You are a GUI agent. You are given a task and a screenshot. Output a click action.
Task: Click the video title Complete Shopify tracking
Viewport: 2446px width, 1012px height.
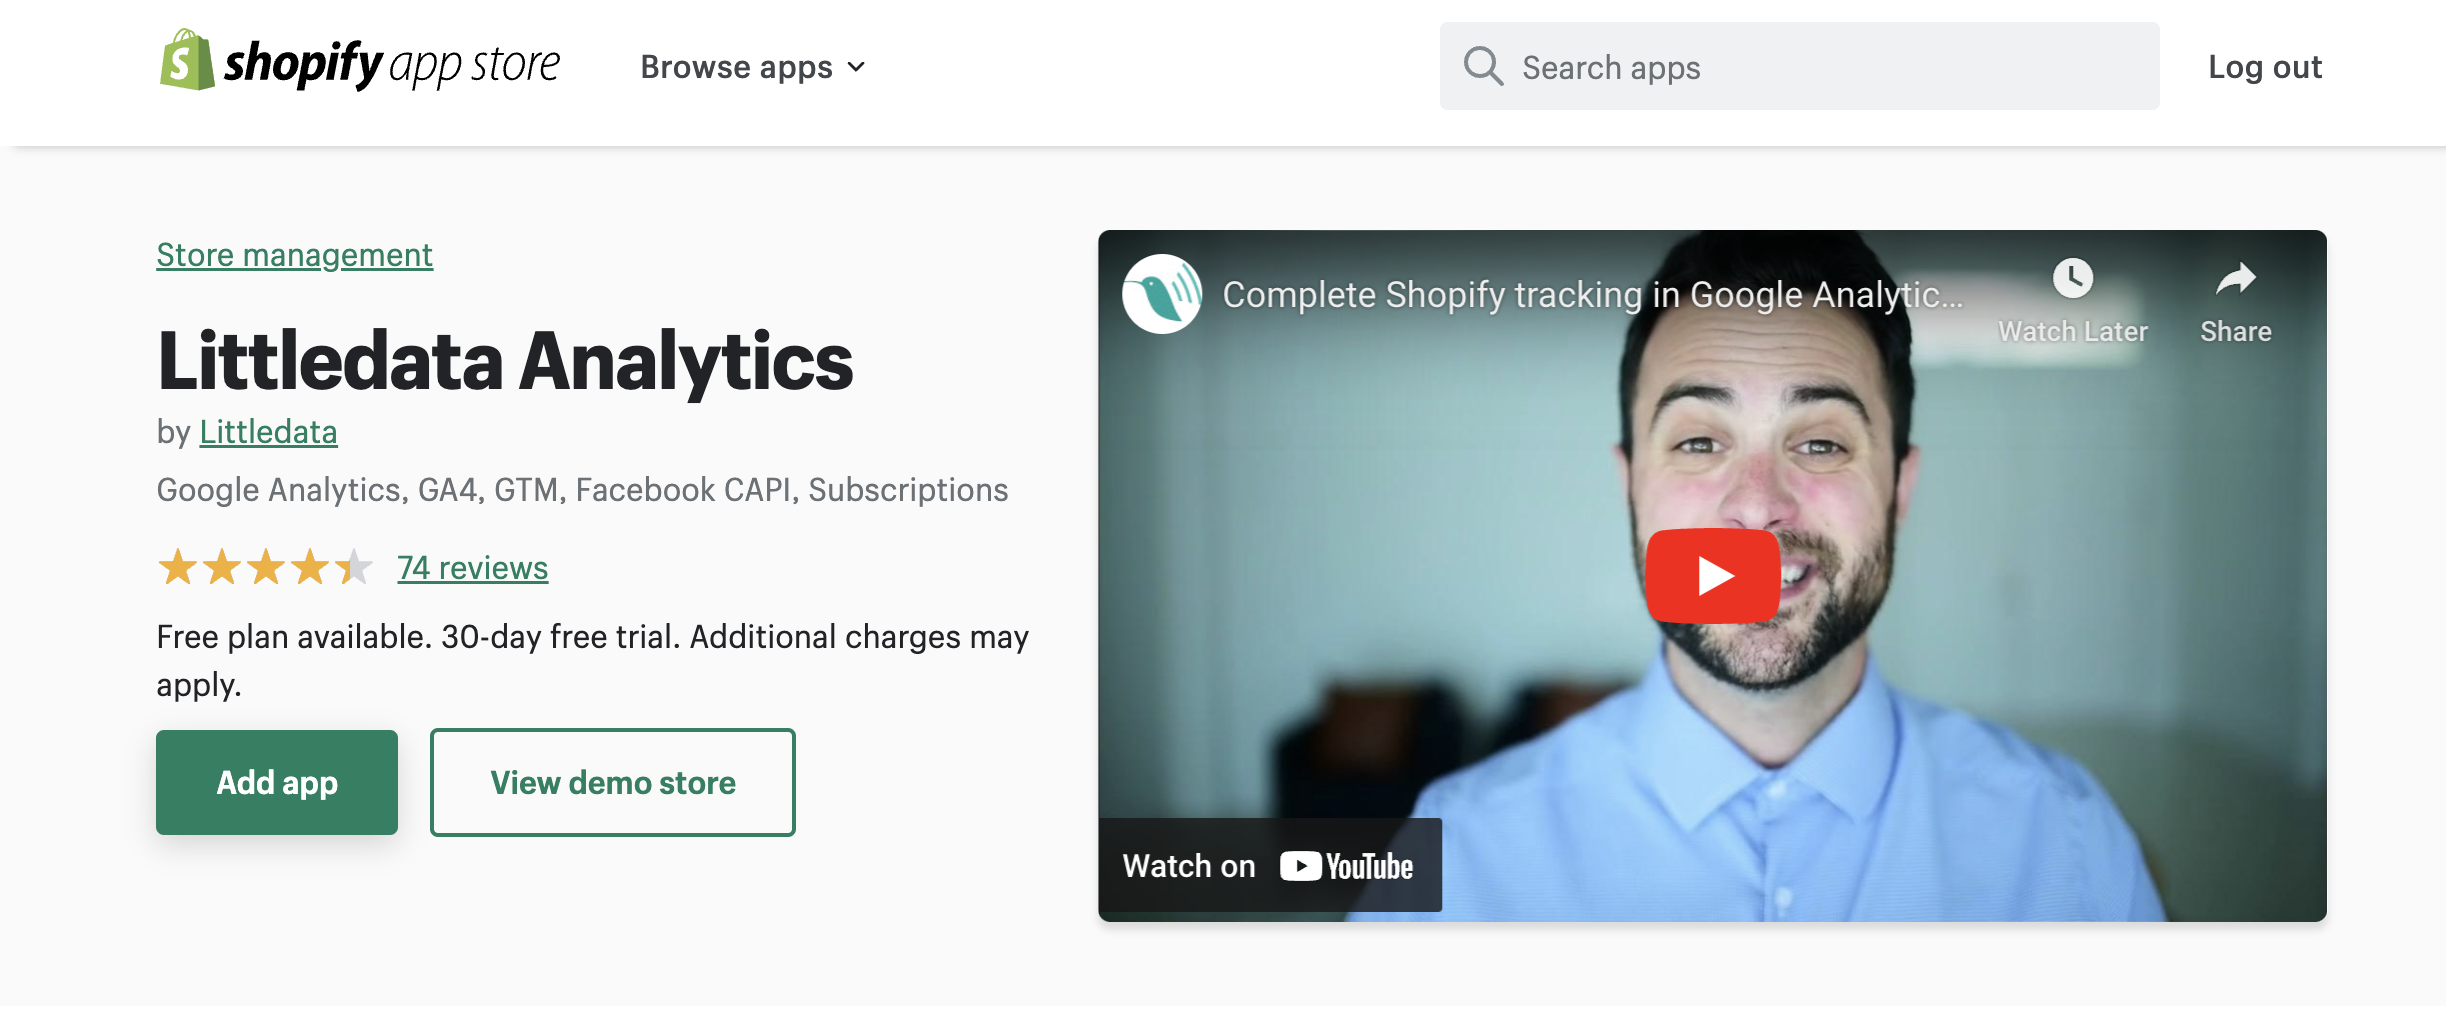tap(1593, 294)
